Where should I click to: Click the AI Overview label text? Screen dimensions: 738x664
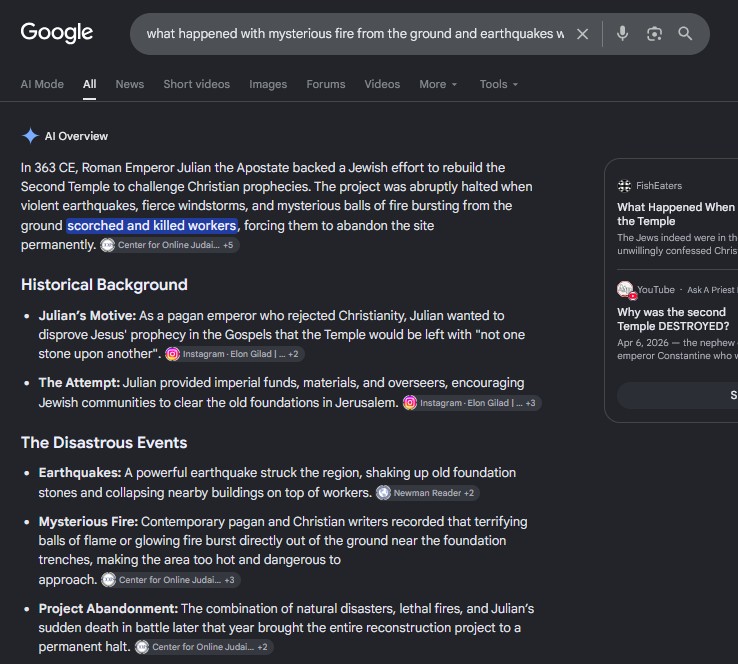click(76, 136)
